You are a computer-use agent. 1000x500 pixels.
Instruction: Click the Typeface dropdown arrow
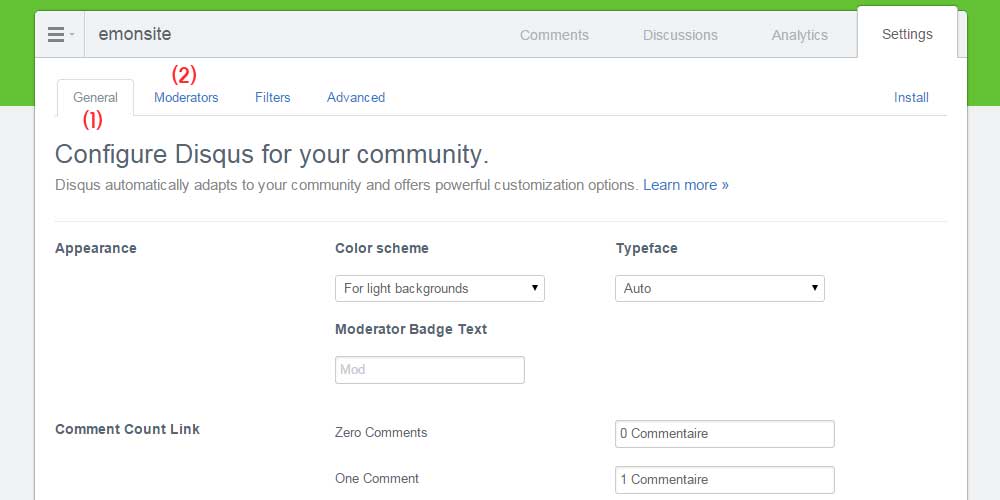pyautogui.click(x=814, y=288)
